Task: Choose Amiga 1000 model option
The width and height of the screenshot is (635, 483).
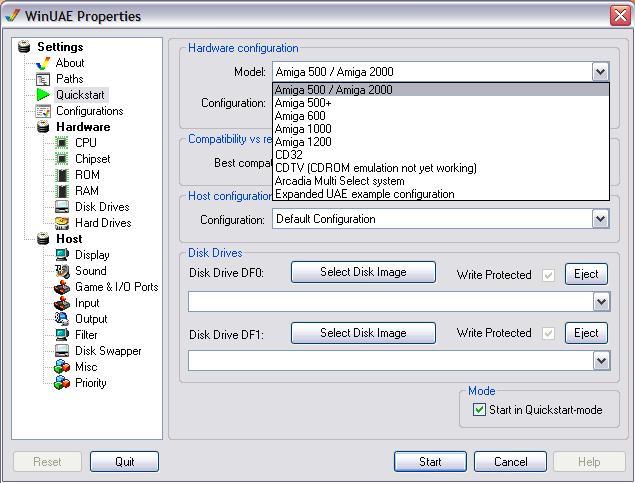Action: [441, 129]
